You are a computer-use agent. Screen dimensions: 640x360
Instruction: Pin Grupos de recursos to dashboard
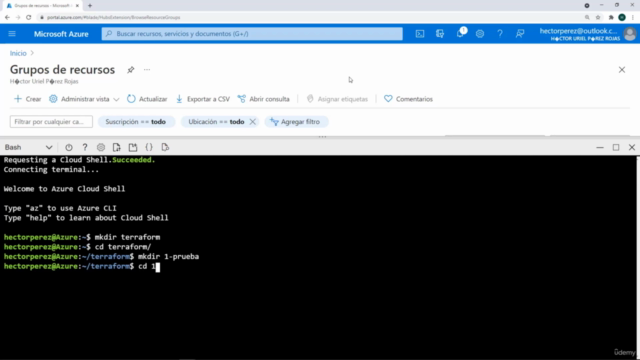point(131,70)
